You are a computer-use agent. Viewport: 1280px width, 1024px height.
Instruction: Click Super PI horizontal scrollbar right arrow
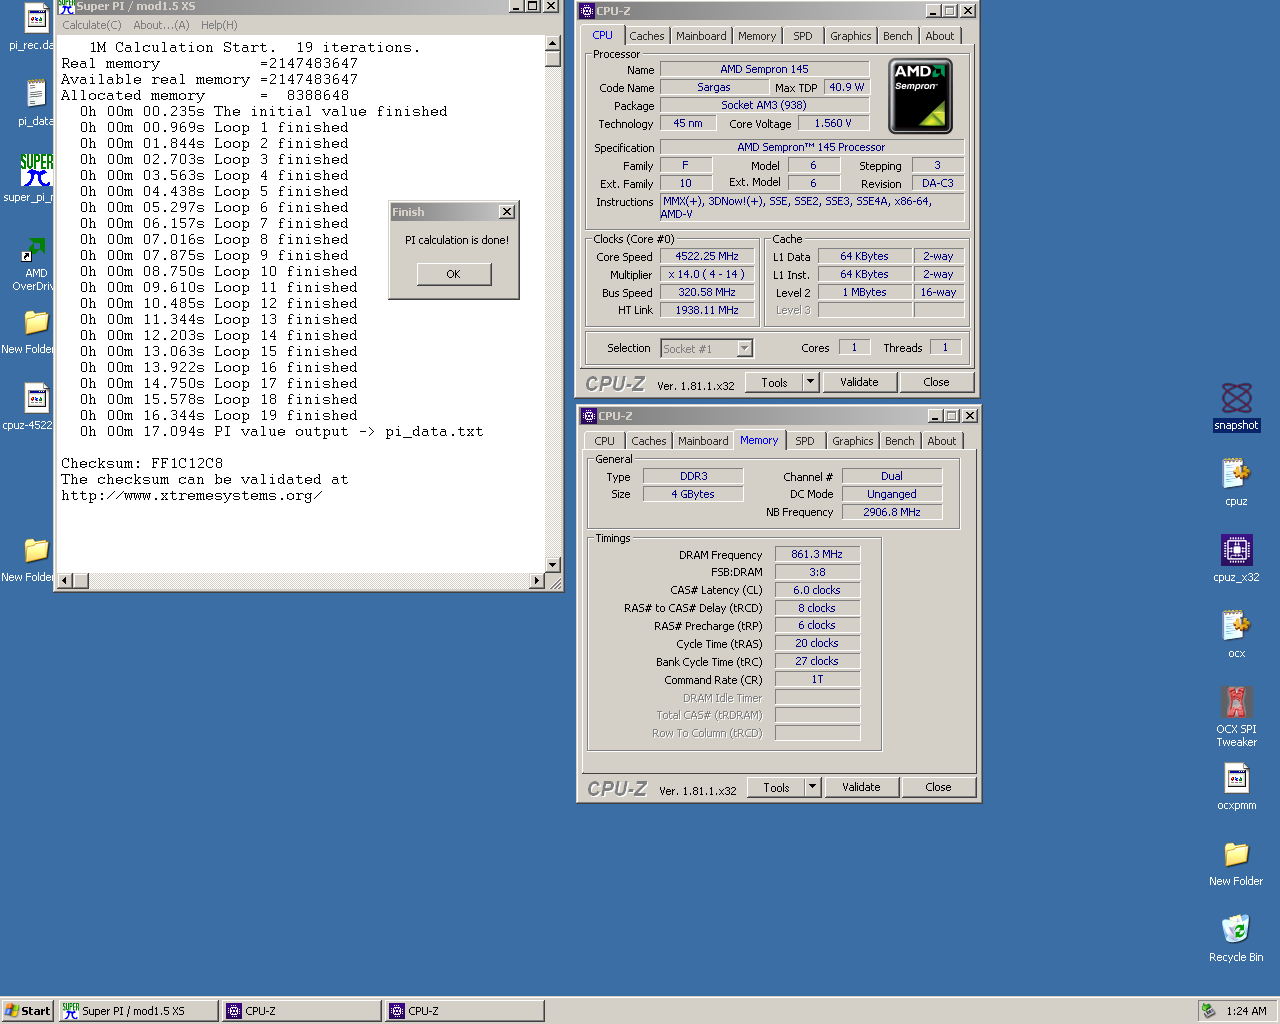pos(537,580)
